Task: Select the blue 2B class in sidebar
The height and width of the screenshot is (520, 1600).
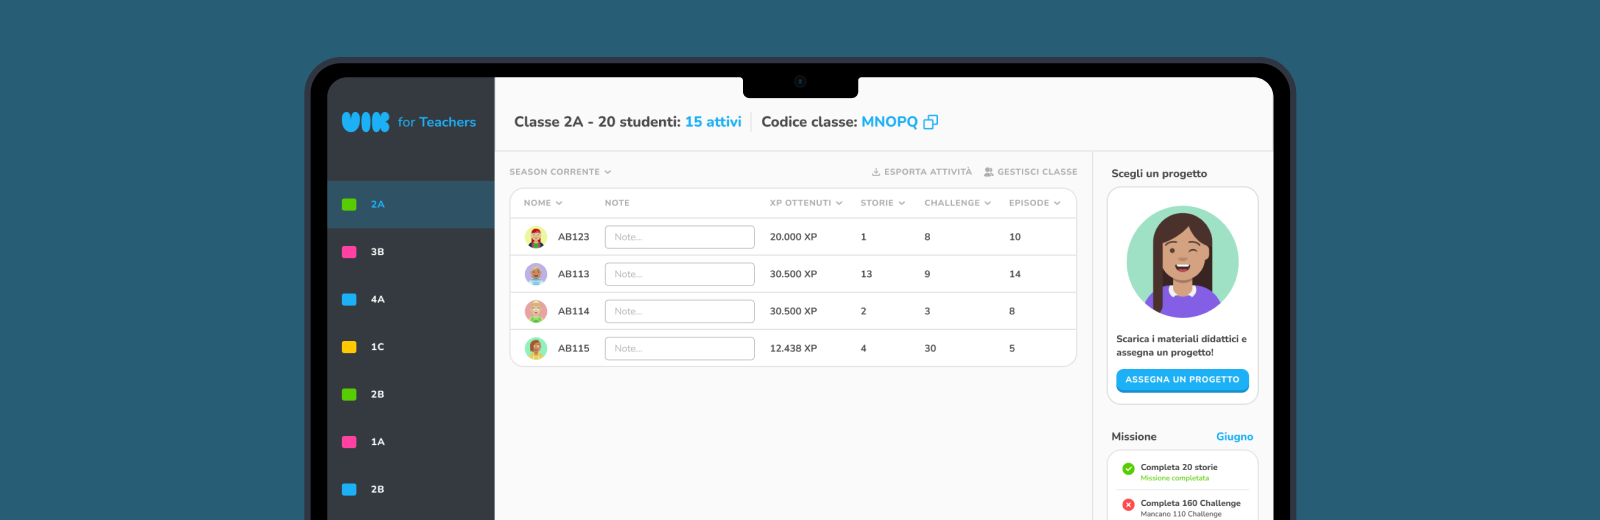Action: (x=411, y=489)
